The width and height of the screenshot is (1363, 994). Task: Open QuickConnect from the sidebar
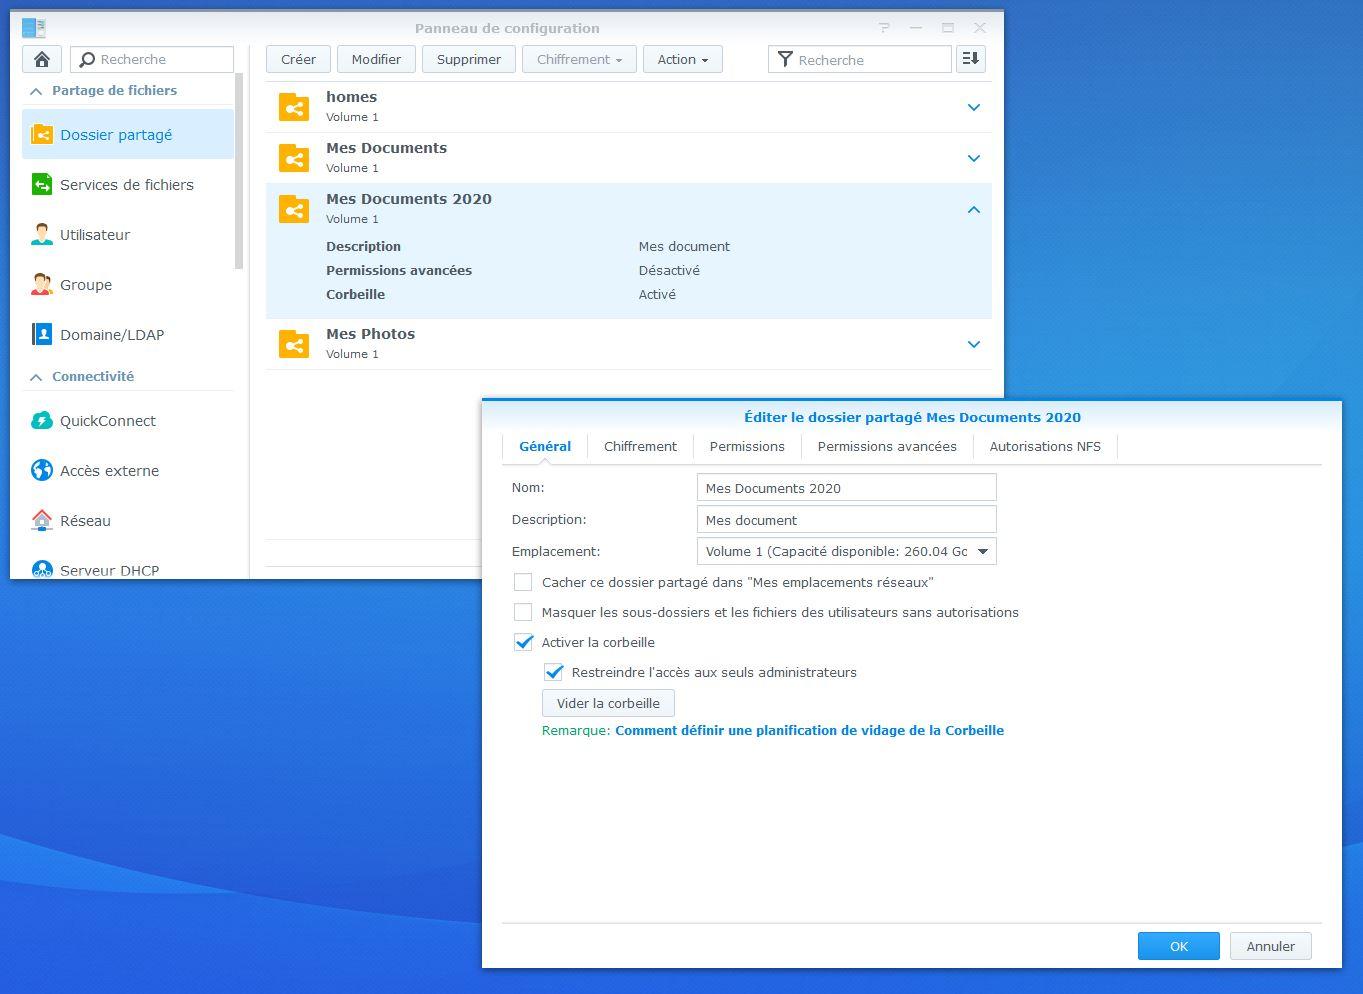[x=42, y=421]
